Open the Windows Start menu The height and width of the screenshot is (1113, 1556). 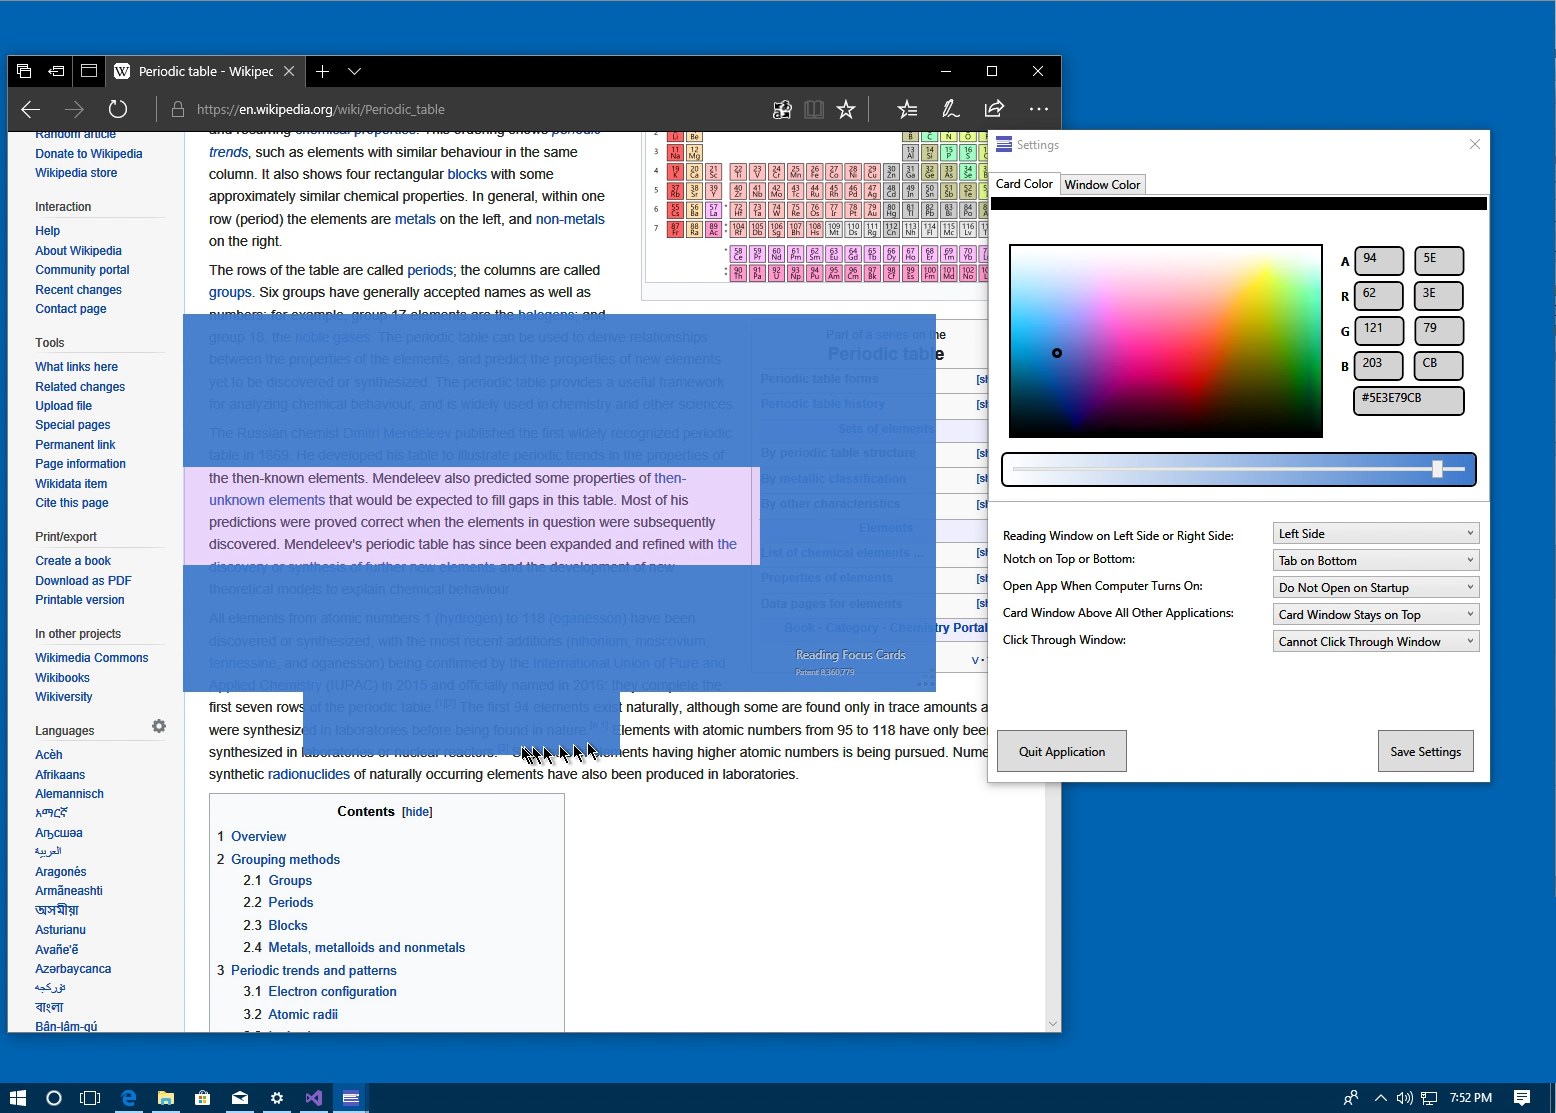tap(18, 1098)
